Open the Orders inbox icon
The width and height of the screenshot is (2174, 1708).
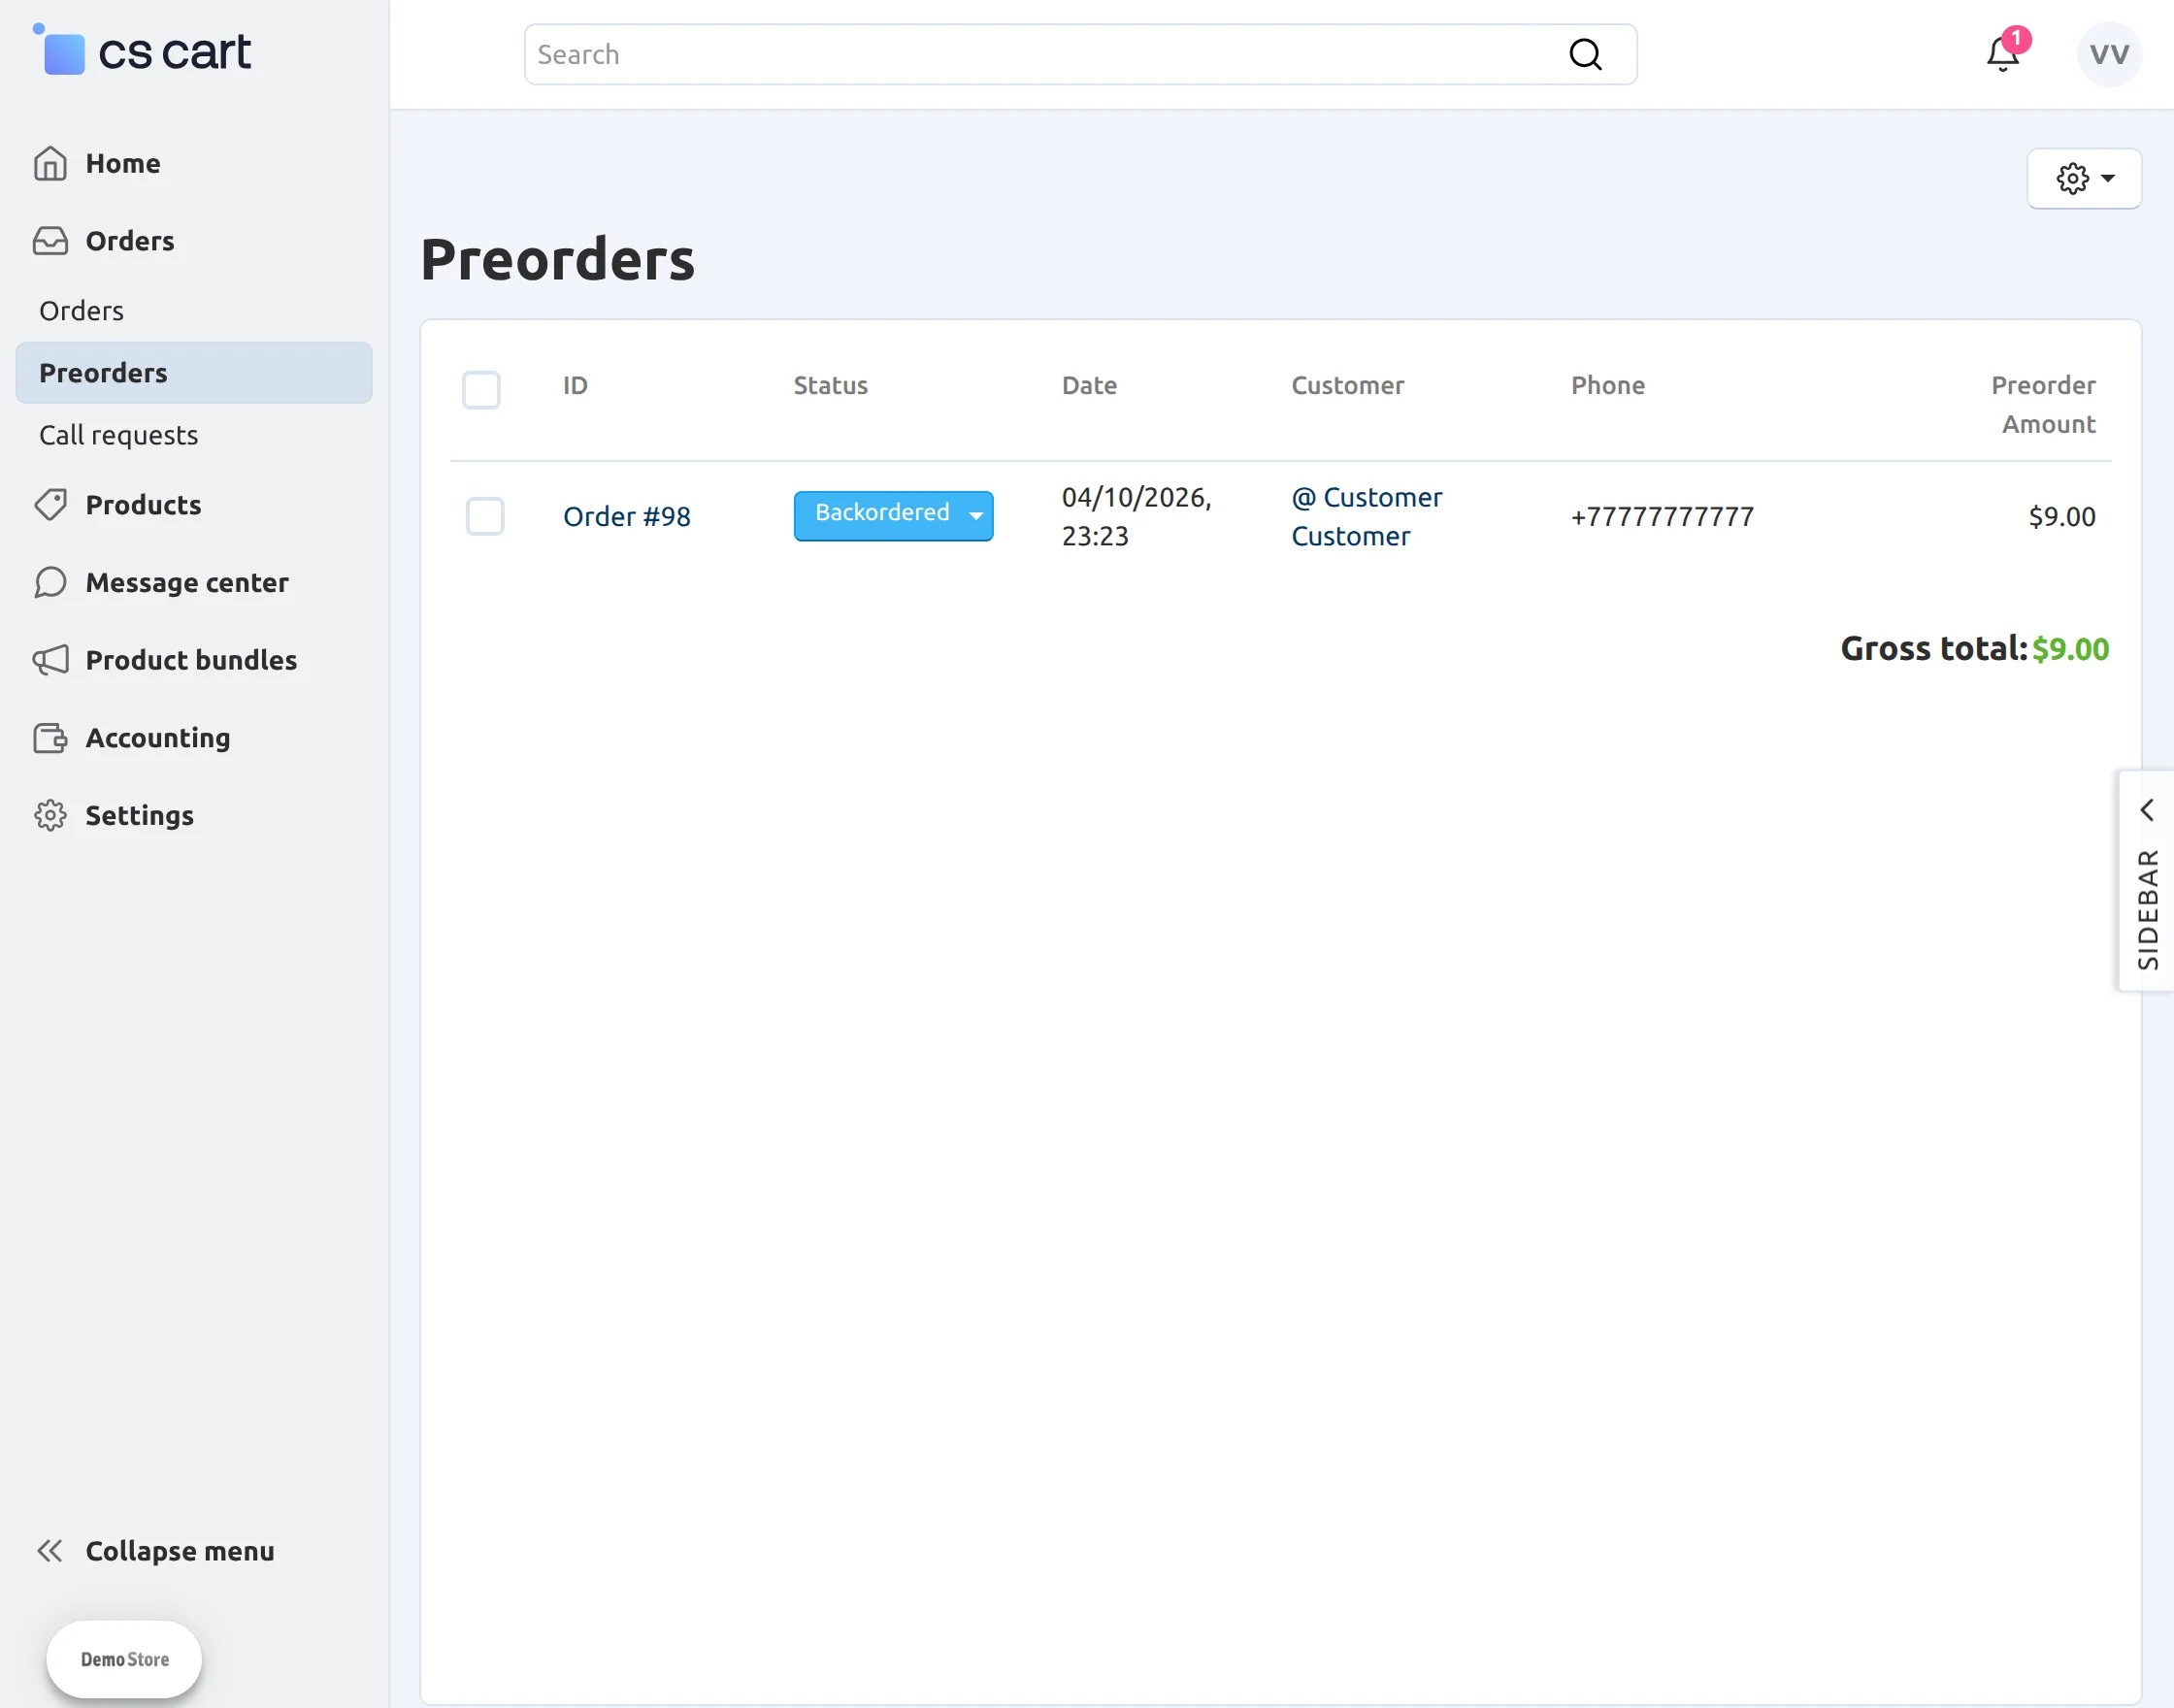tap(50, 240)
